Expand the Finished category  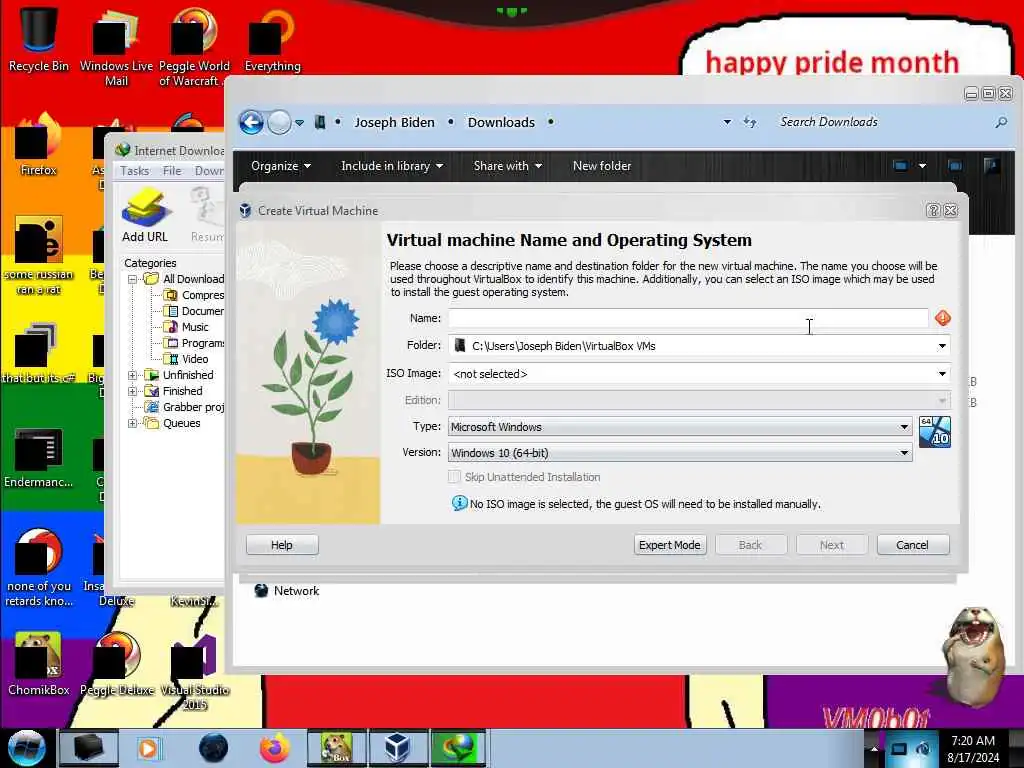click(x=133, y=391)
